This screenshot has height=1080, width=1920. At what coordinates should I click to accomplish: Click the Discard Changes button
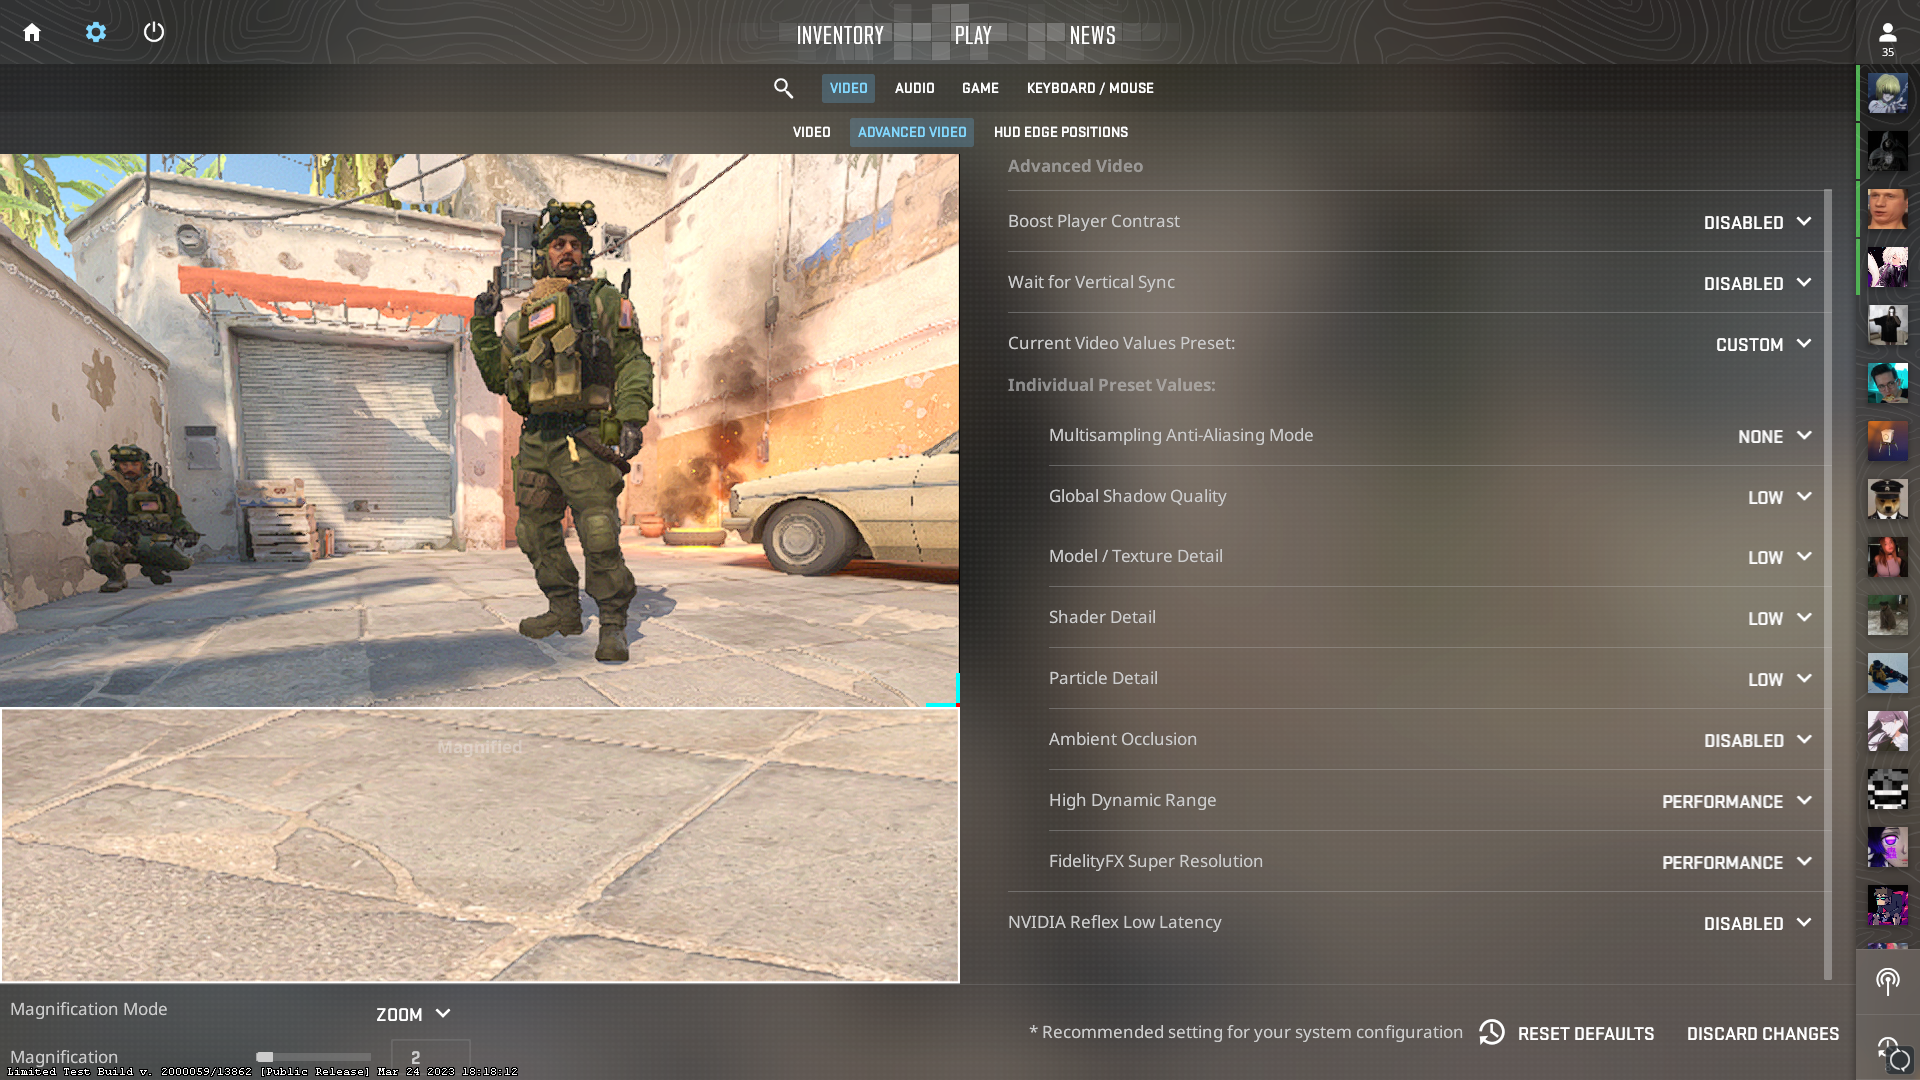point(1763,1034)
